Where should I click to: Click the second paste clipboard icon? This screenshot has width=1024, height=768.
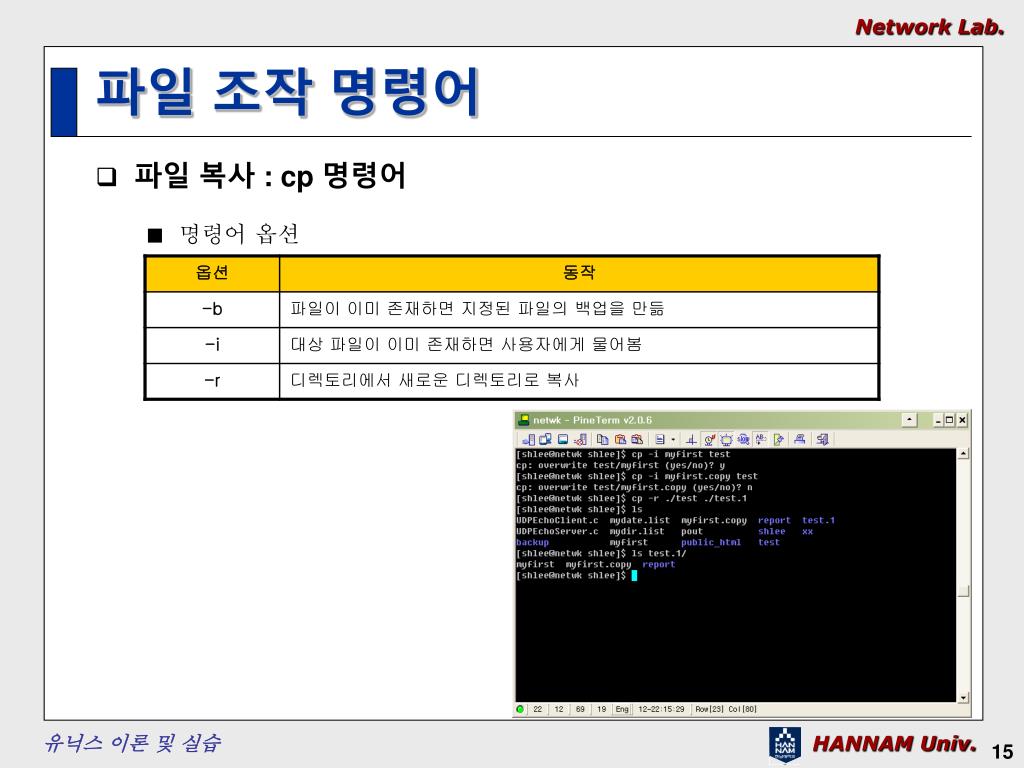coord(637,440)
